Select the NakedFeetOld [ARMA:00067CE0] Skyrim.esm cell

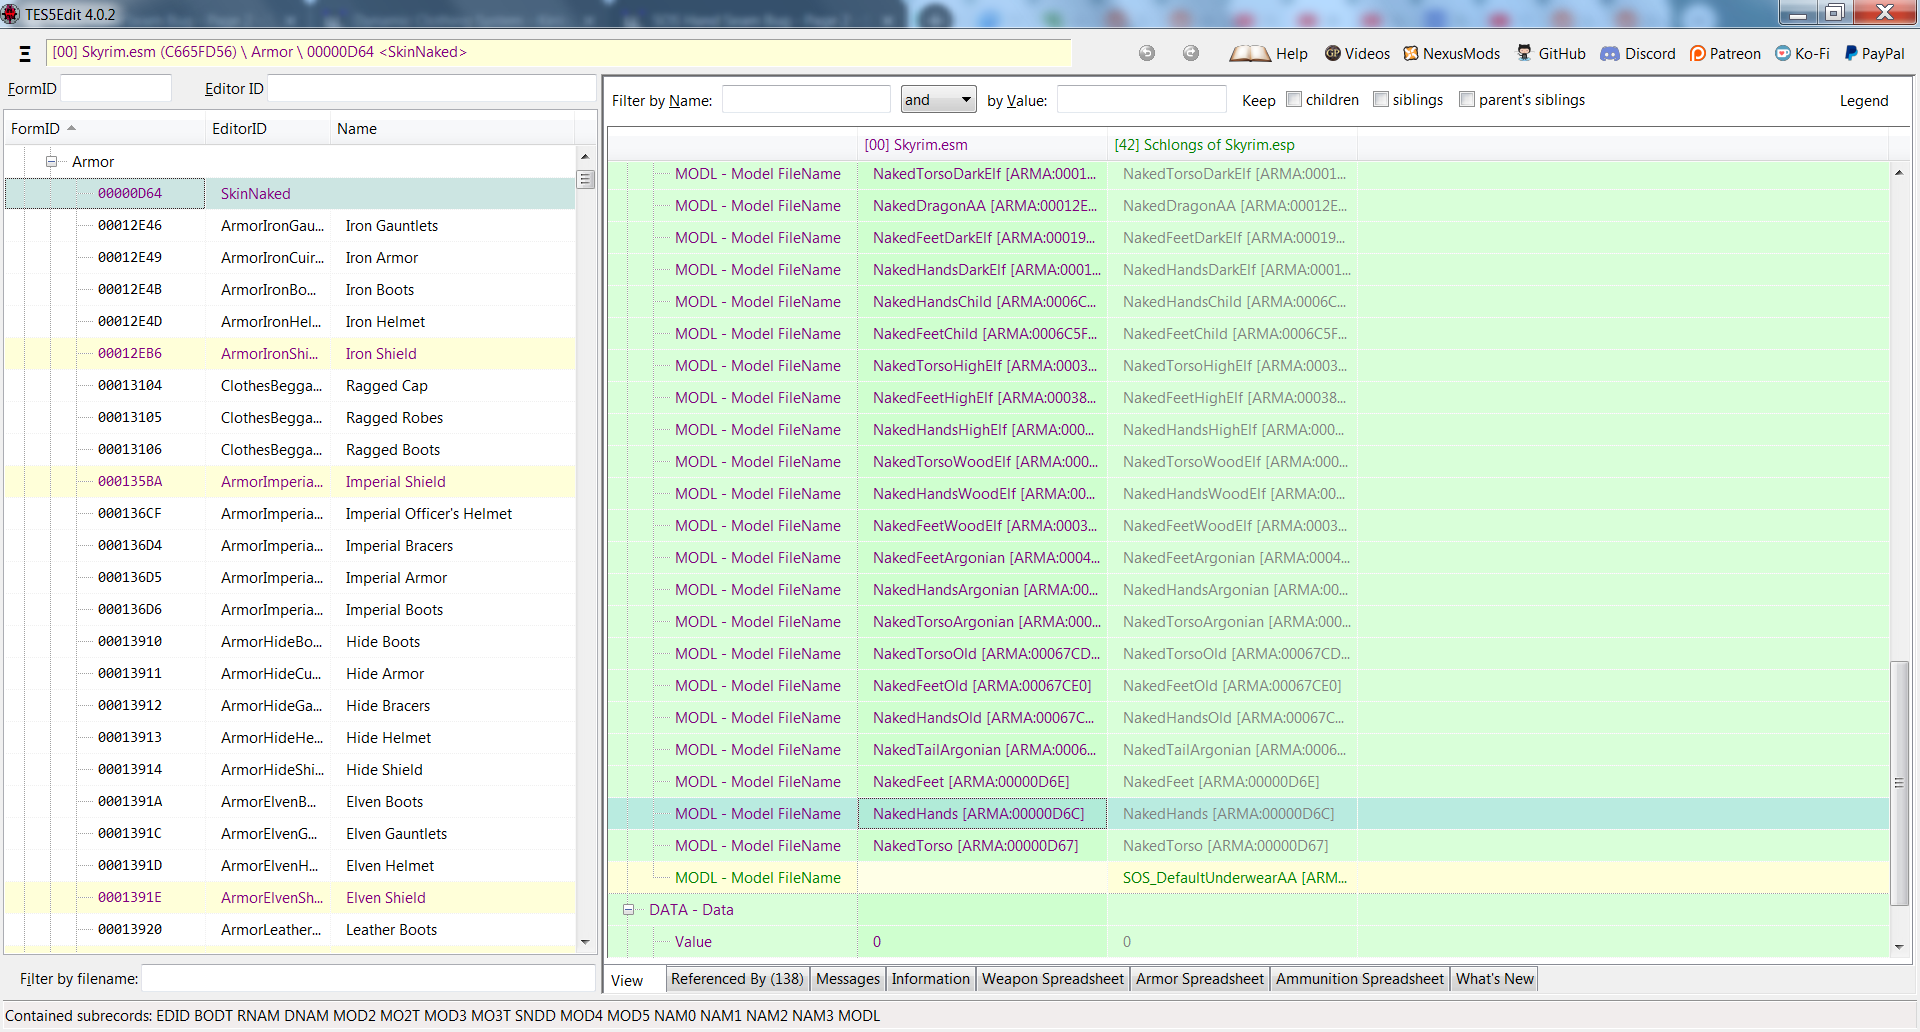(x=982, y=685)
